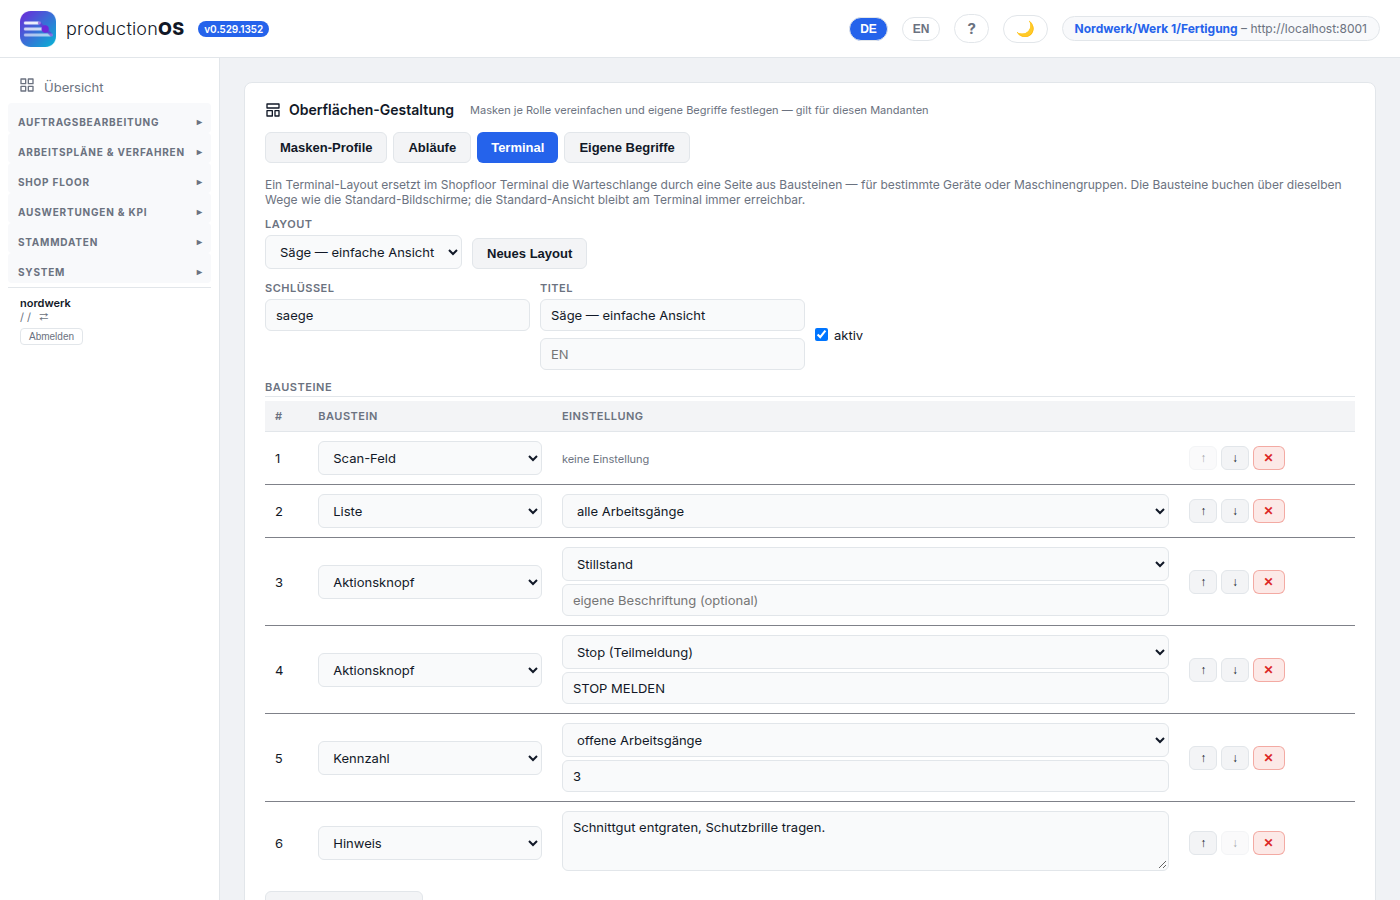Delete the Stop (Teilmeldung) row
Screen dimensions: 1400x900
[x=1269, y=670]
